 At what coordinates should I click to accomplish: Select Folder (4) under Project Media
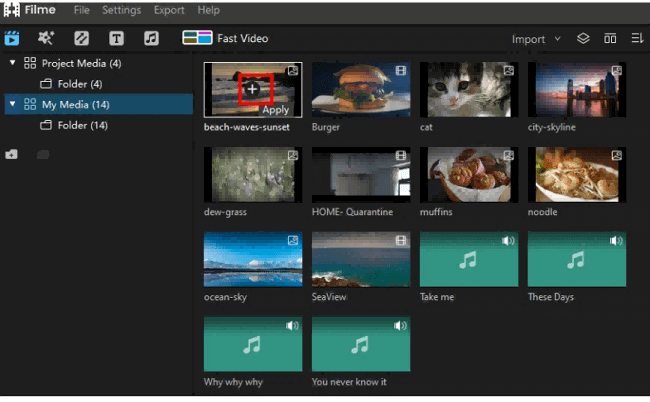(80, 84)
